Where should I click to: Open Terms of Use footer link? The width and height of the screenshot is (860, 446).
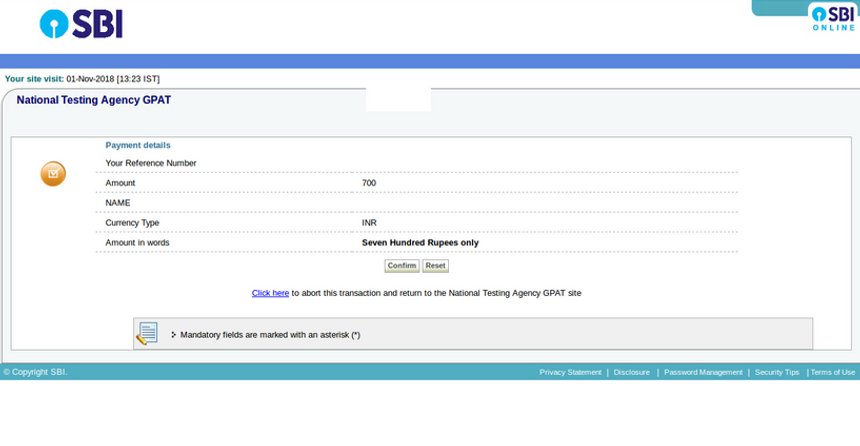(x=833, y=372)
